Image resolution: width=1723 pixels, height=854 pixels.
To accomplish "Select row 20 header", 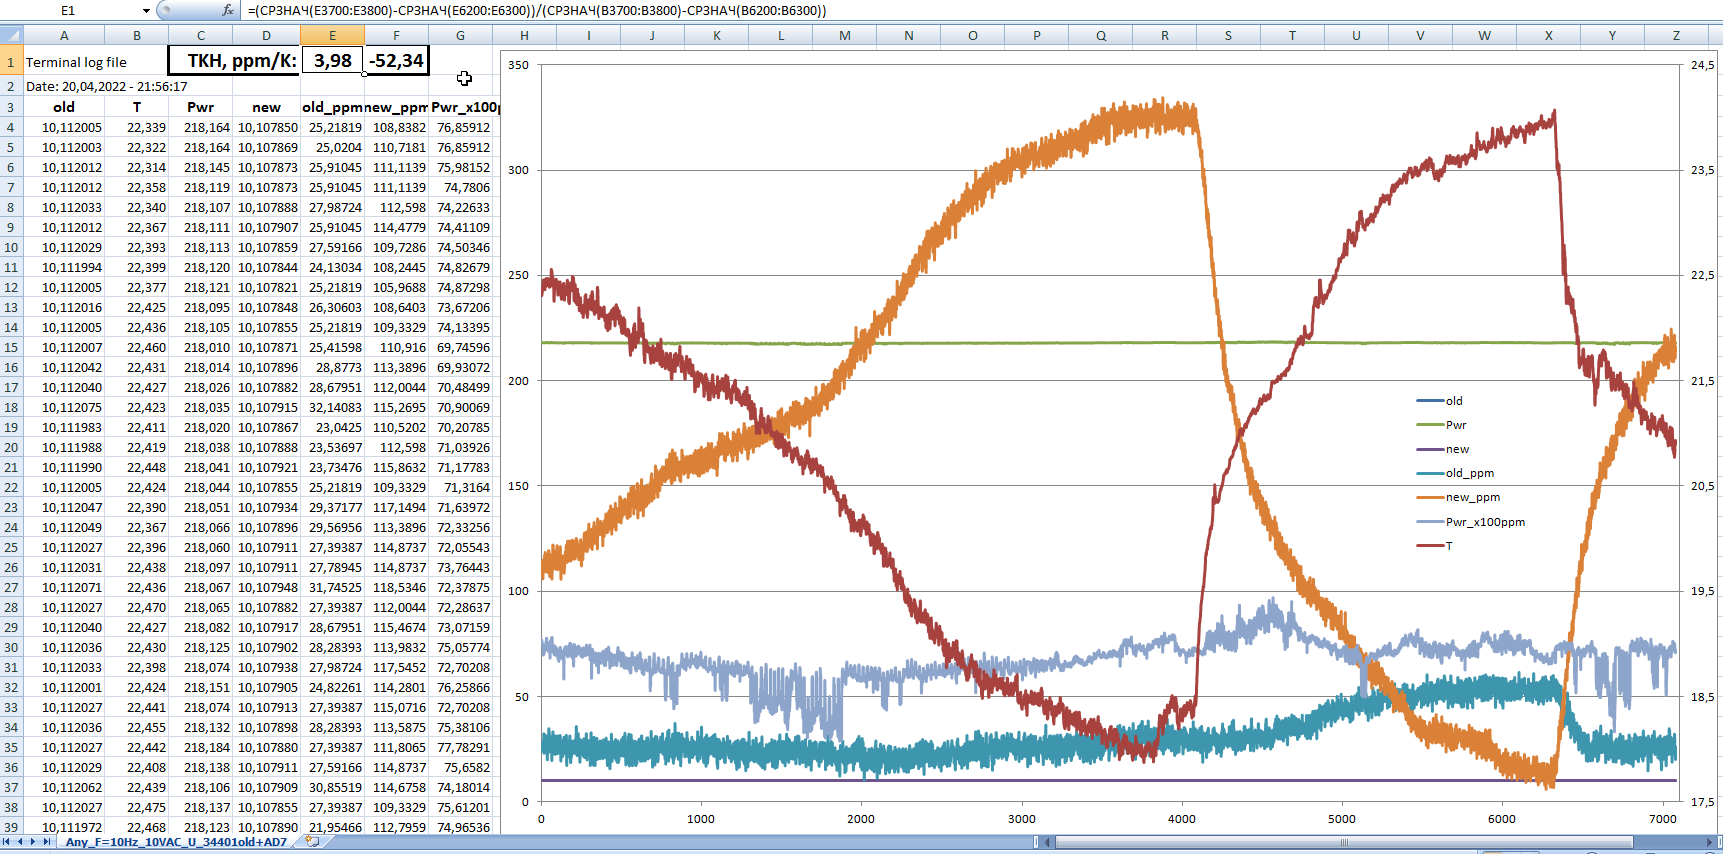I will point(11,447).
